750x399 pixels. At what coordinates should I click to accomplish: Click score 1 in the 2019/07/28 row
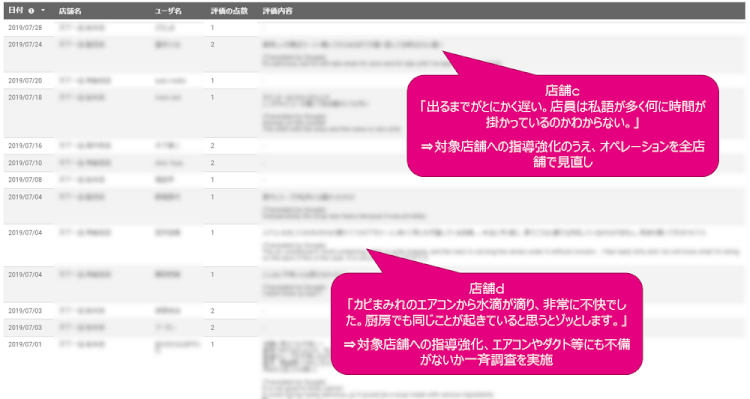click(x=212, y=28)
